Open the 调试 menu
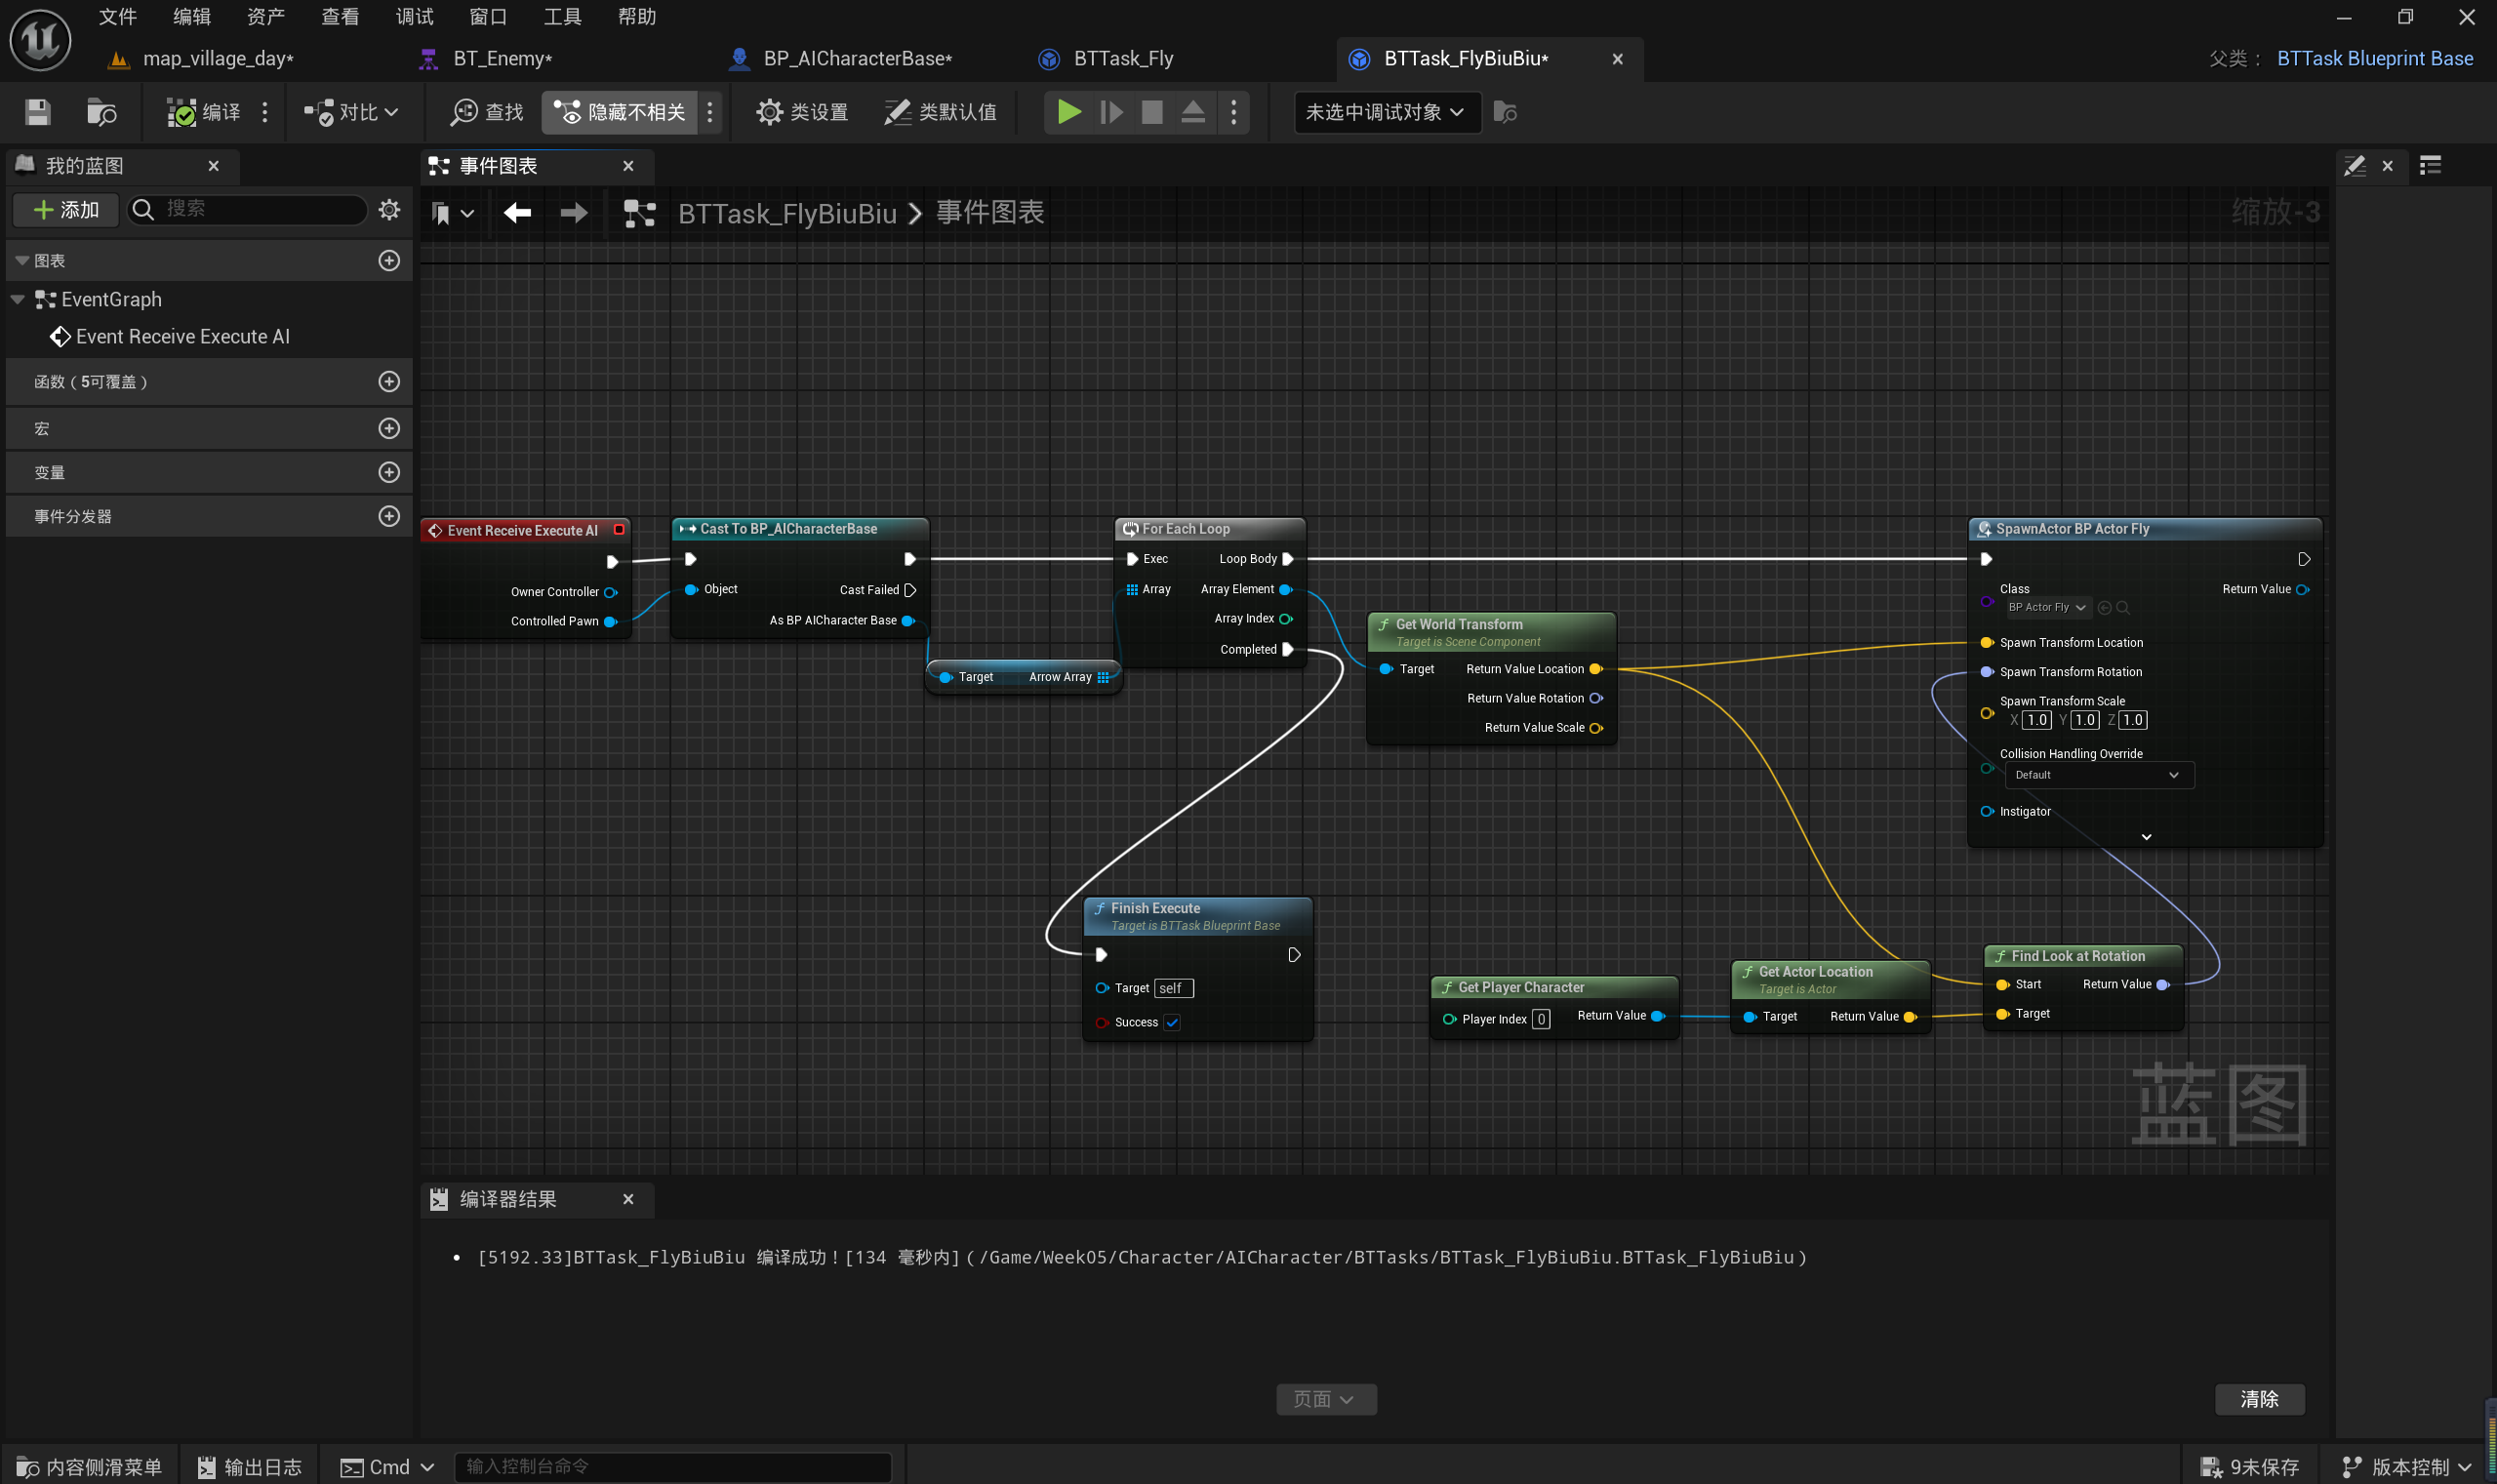 tap(414, 16)
